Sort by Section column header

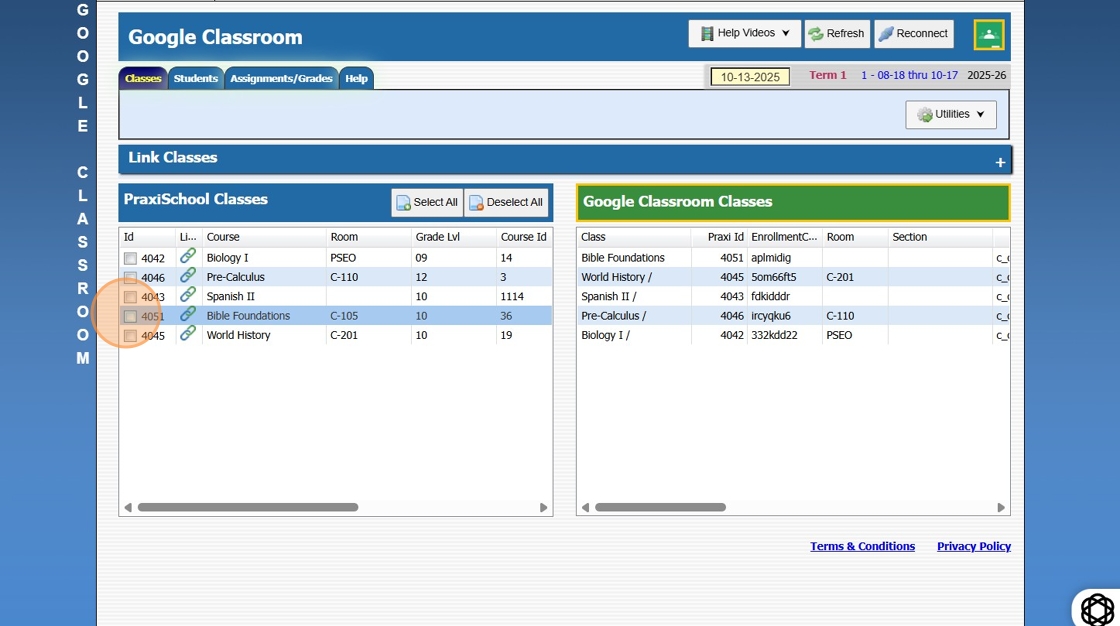(940, 237)
